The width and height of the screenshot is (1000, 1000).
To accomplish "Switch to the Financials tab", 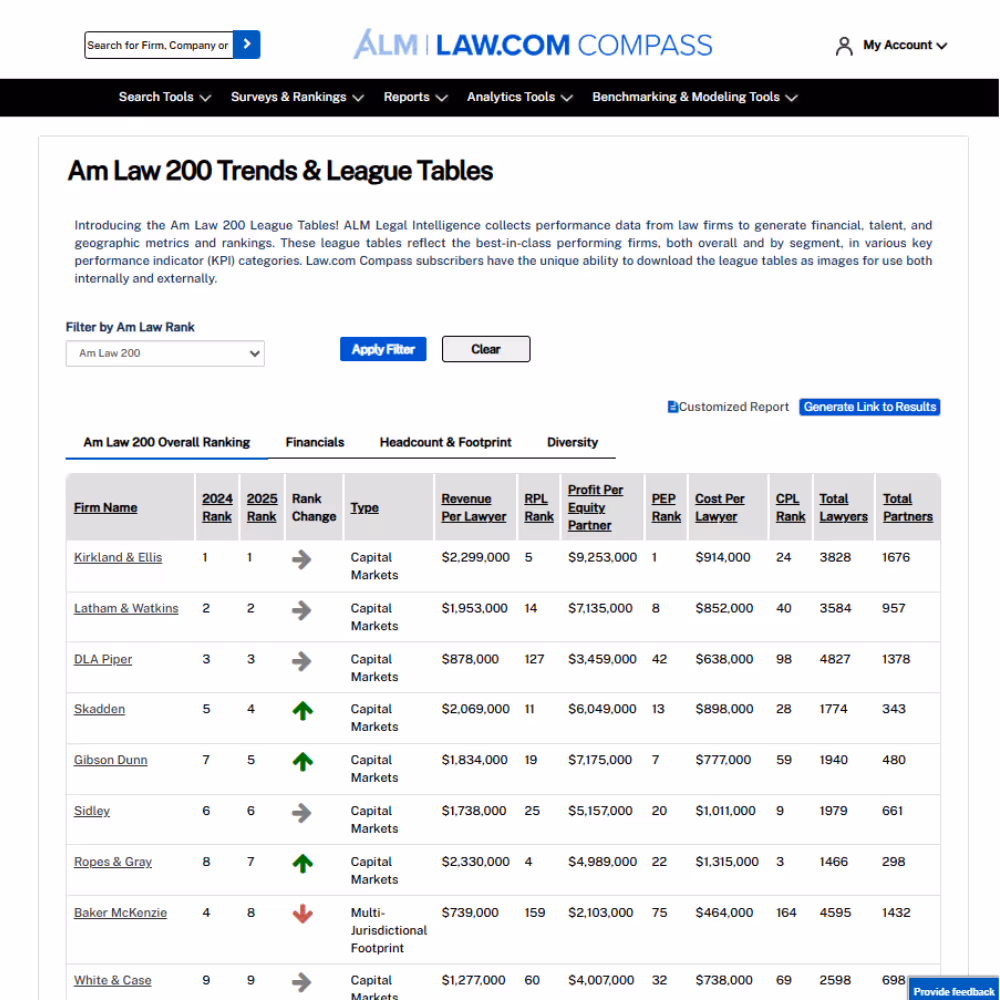I will click(x=314, y=441).
